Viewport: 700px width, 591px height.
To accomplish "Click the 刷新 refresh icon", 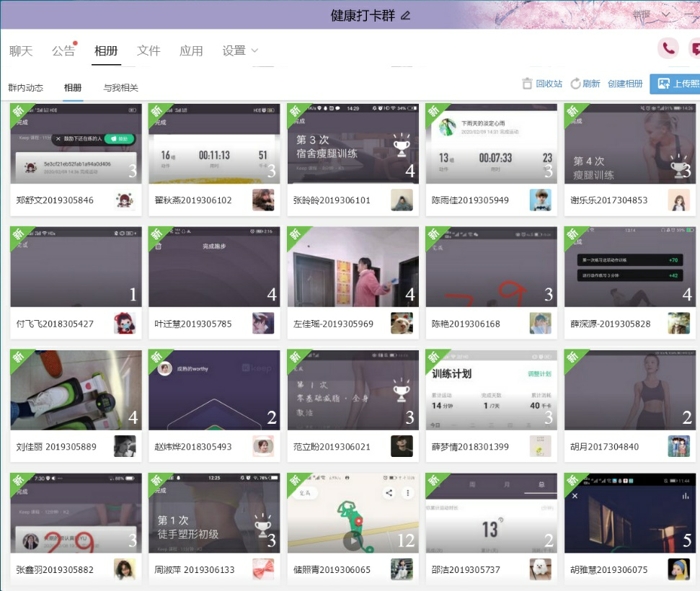I will point(576,84).
